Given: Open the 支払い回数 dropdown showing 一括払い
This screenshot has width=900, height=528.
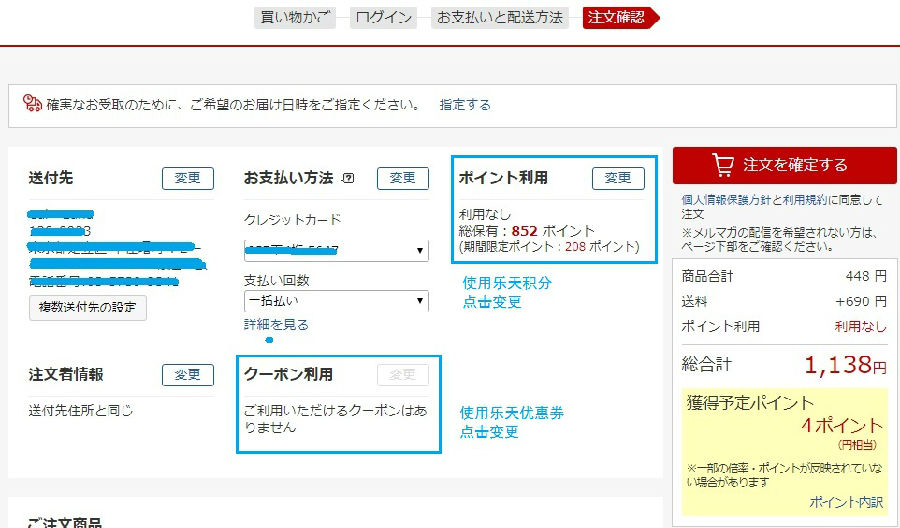Looking at the screenshot, I should [336, 300].
